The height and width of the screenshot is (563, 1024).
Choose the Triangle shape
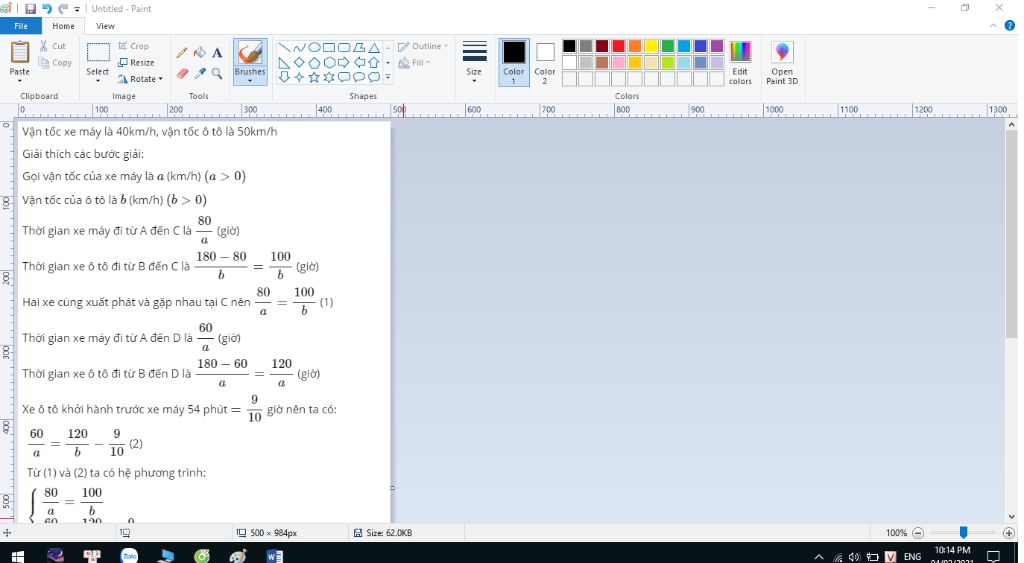pos(374,48)
